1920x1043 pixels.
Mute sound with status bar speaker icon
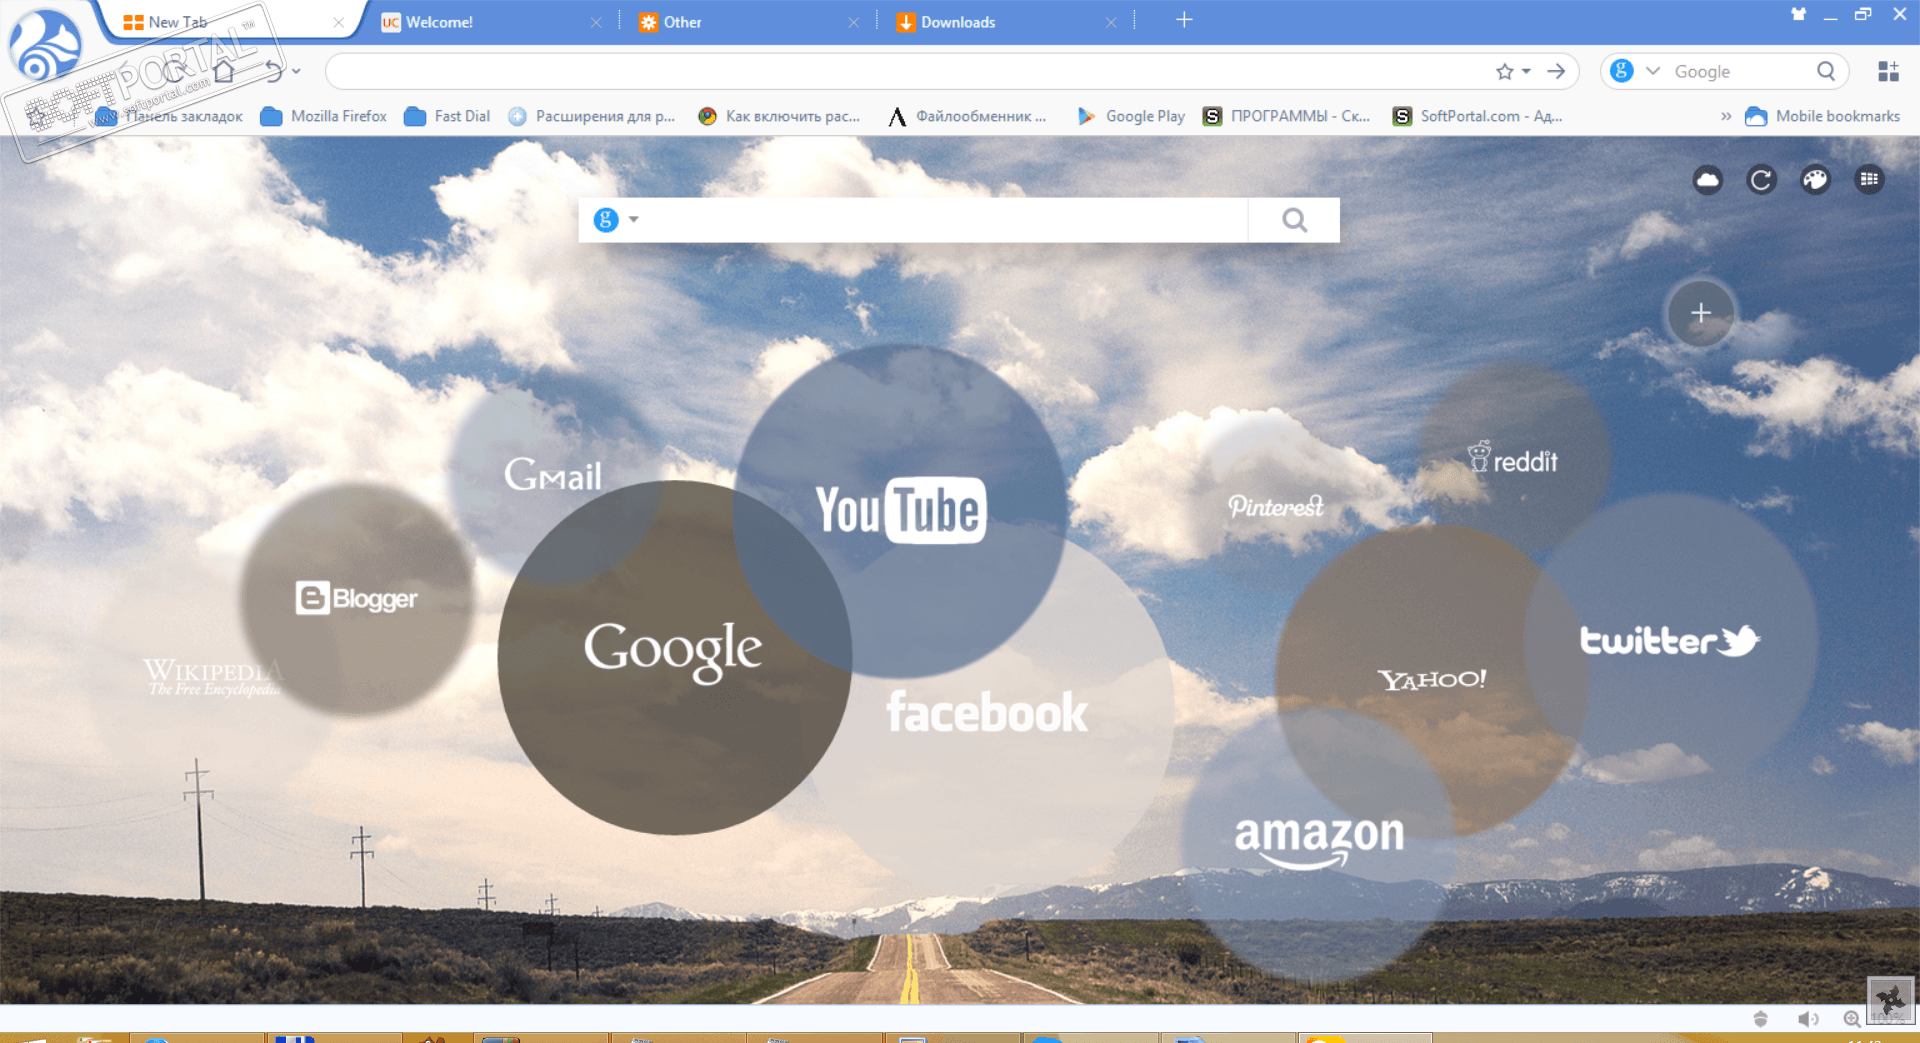[1808, 1018]
